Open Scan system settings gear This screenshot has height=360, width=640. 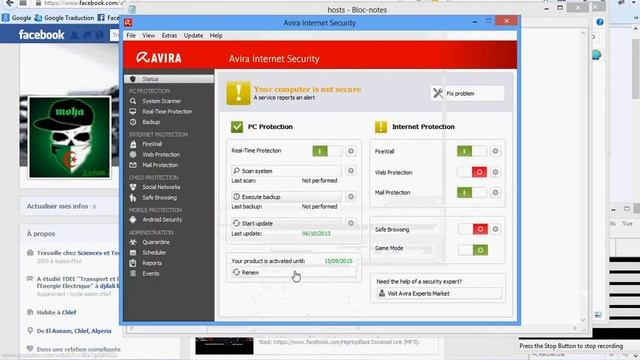point(351,171)
